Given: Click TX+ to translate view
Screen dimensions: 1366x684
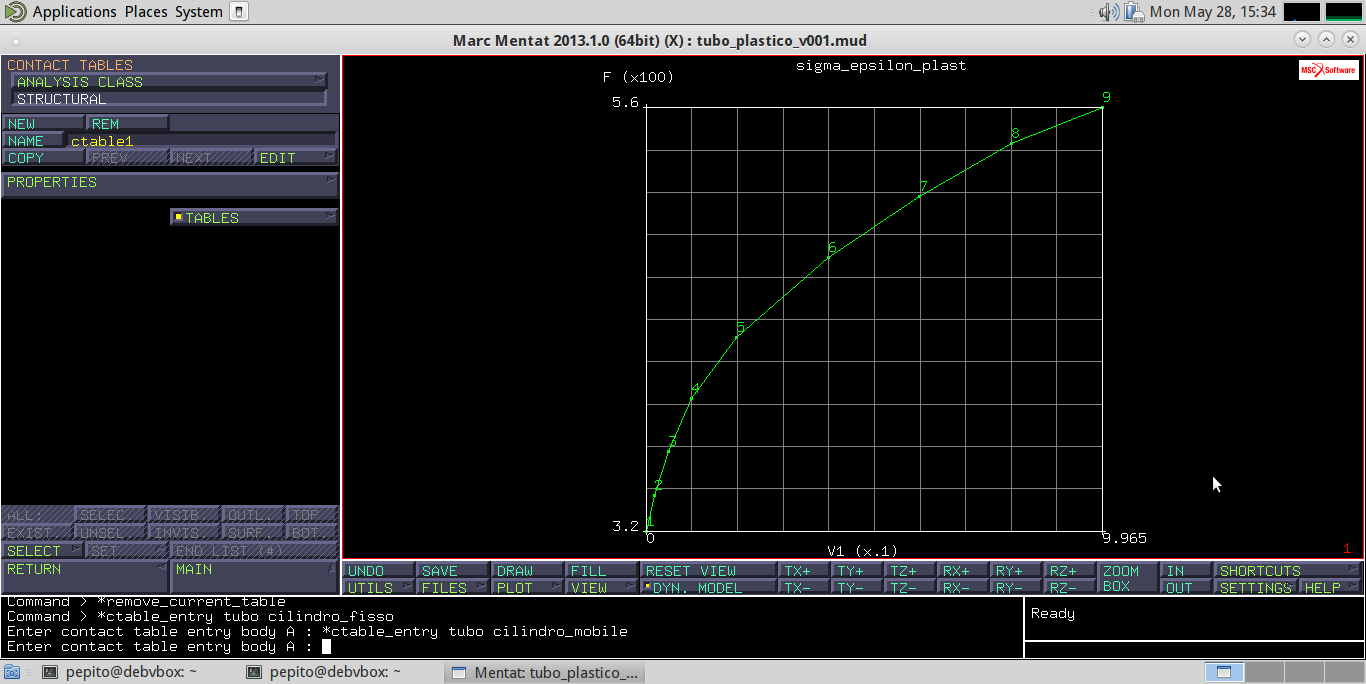Looking at the screenshot, I should (806, 571).
